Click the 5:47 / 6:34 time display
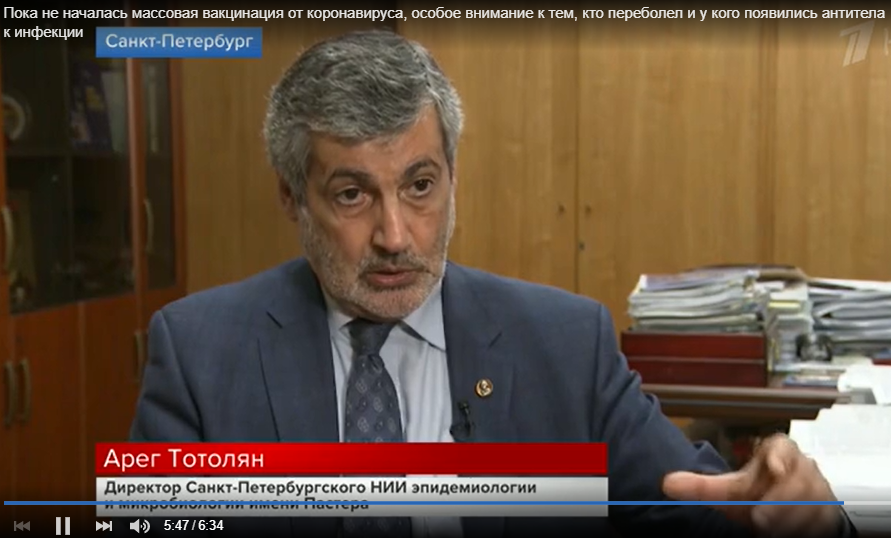The width and height of the screenshot is (891, 538). [x=194, y=526]
